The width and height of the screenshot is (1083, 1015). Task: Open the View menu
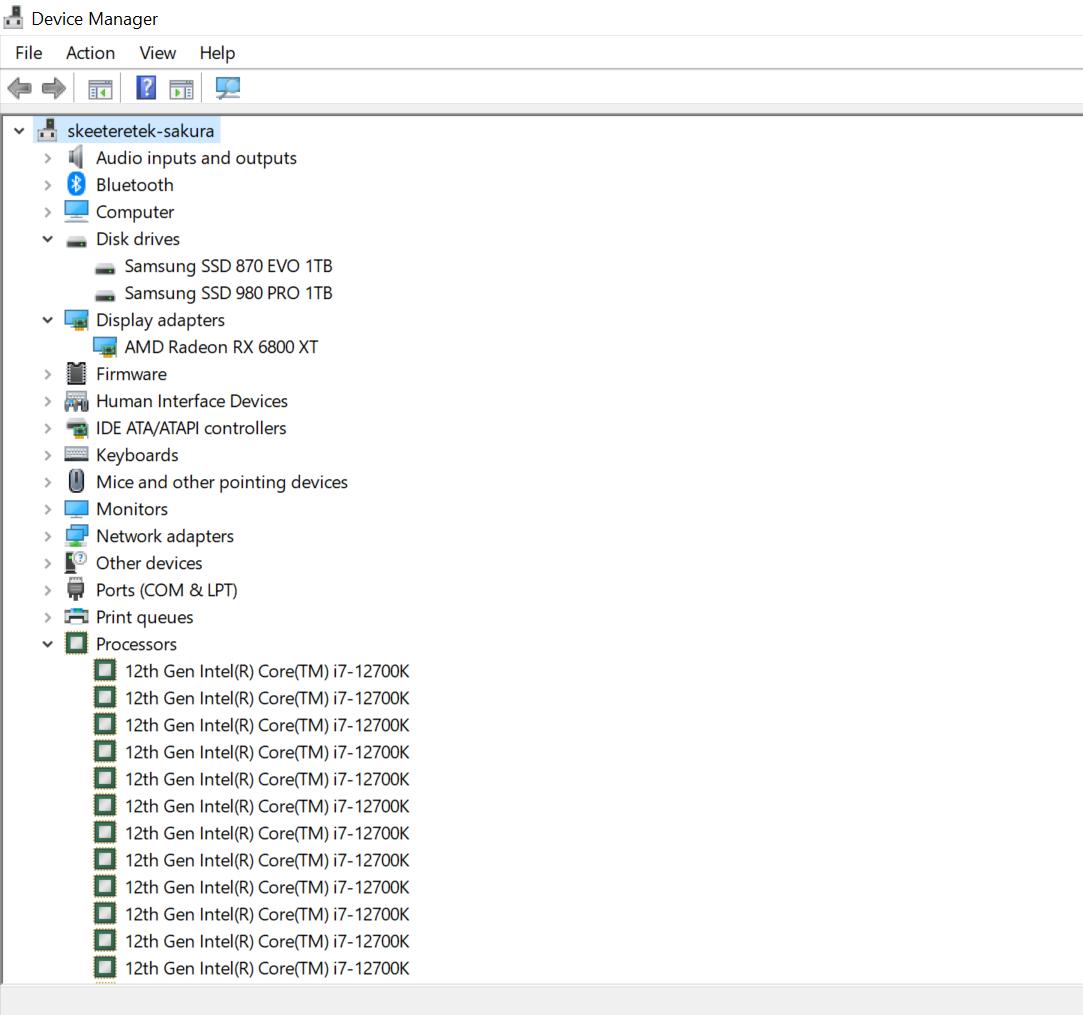(x=157, y=52)
